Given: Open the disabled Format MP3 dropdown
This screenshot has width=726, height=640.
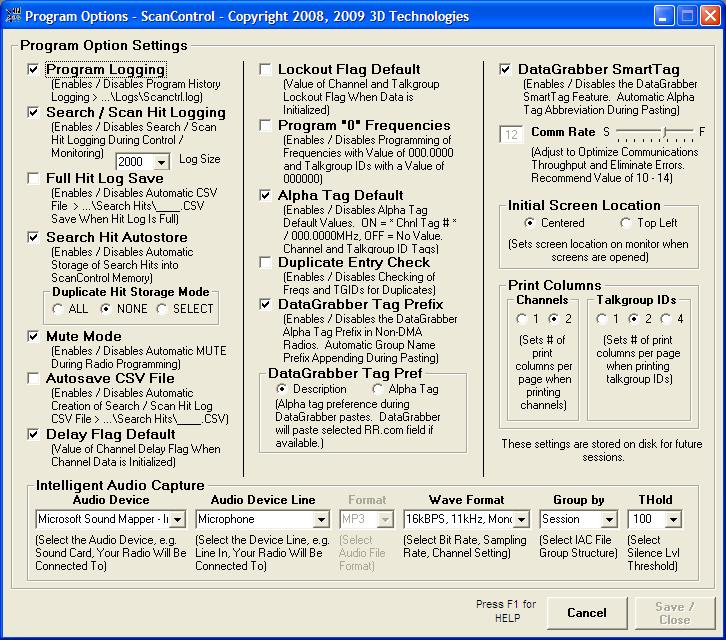Looking at the screenshot, I should click(x=385, y=520).
